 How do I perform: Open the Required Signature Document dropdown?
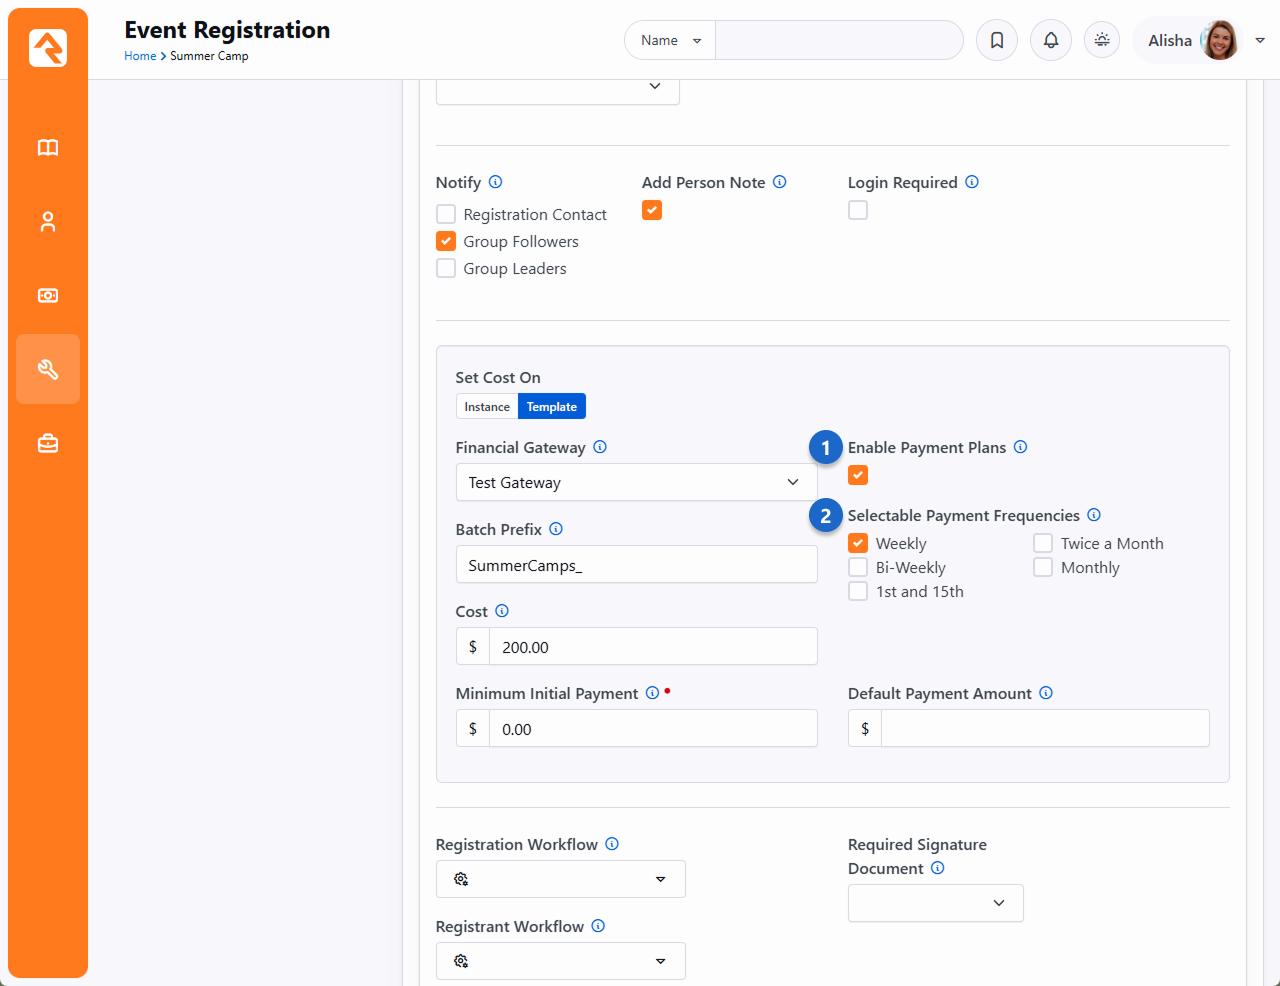tap(935, 903)
